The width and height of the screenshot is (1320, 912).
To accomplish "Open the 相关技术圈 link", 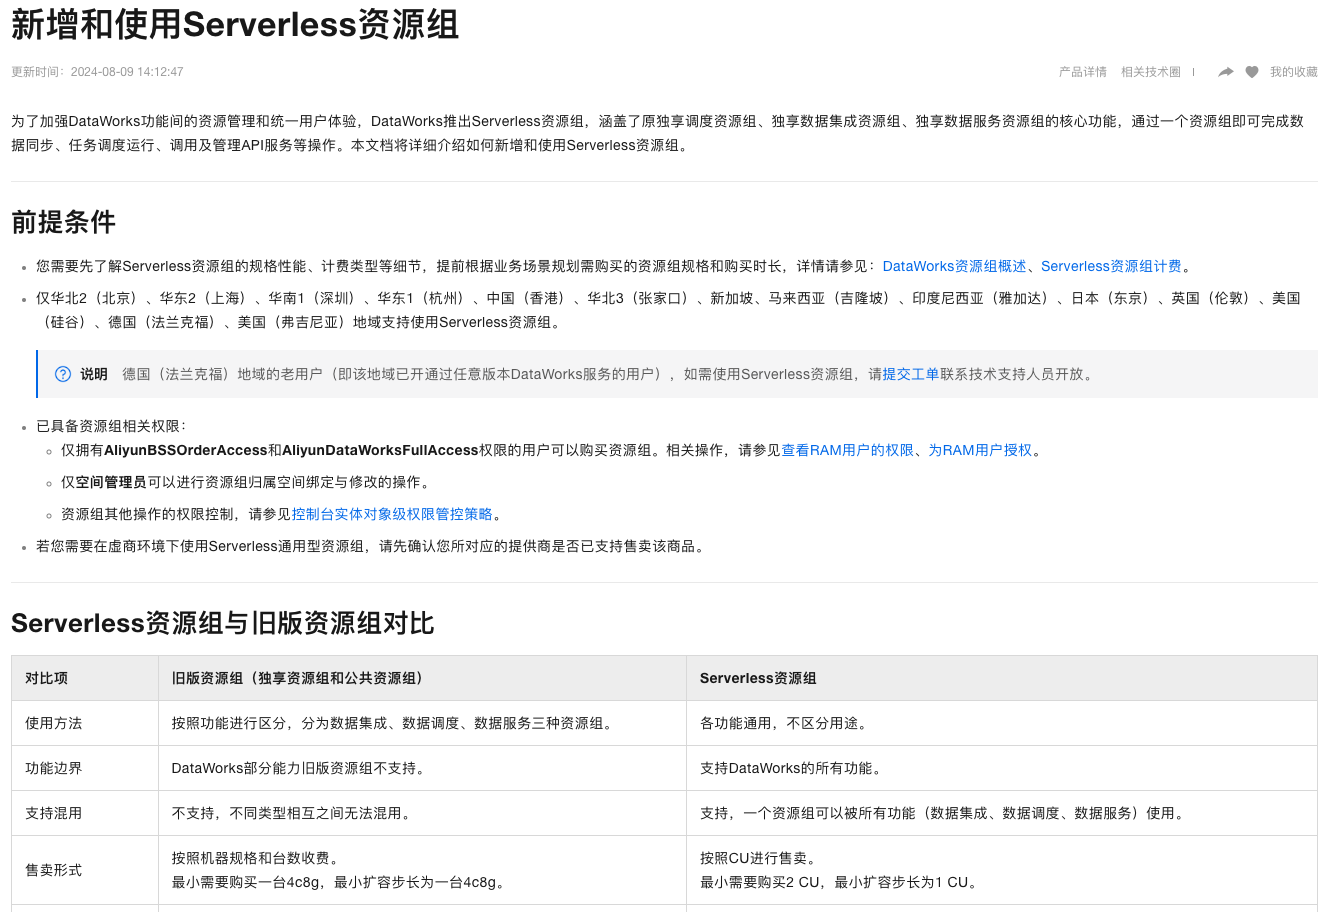I will point(1151,72).
